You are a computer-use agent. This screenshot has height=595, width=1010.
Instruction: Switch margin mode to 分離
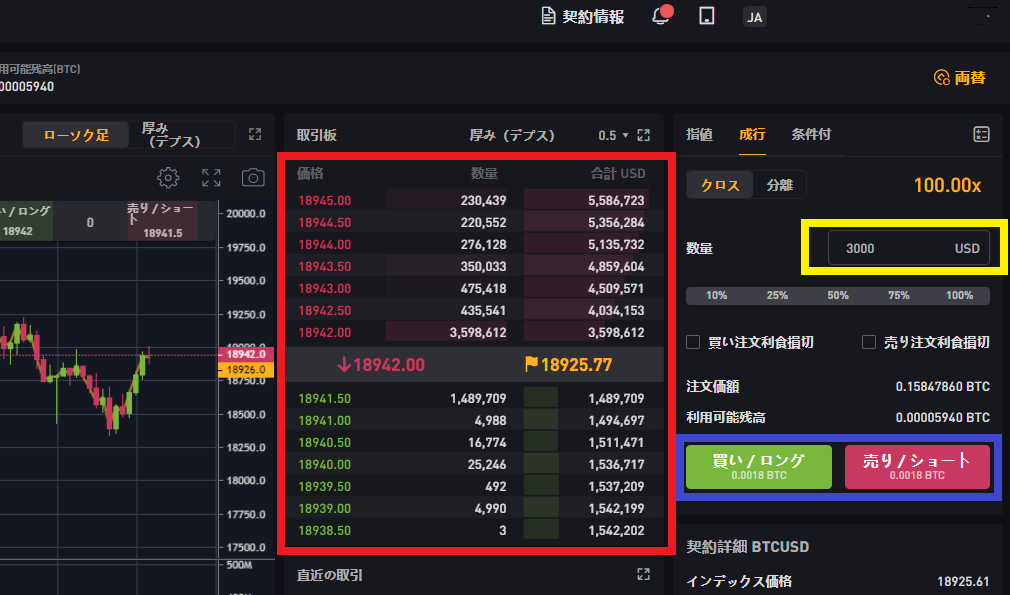click(x=779, y=185)
